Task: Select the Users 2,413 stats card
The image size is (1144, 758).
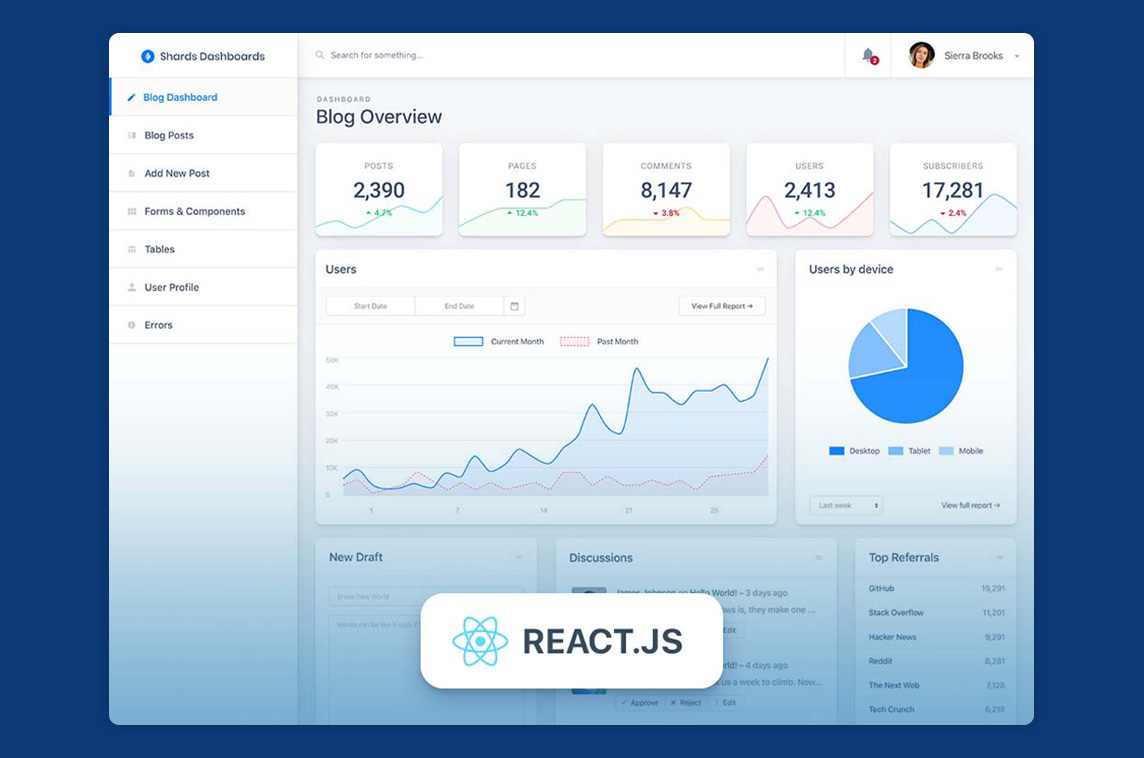Action: pyautogui.click(x=810, y=190)
